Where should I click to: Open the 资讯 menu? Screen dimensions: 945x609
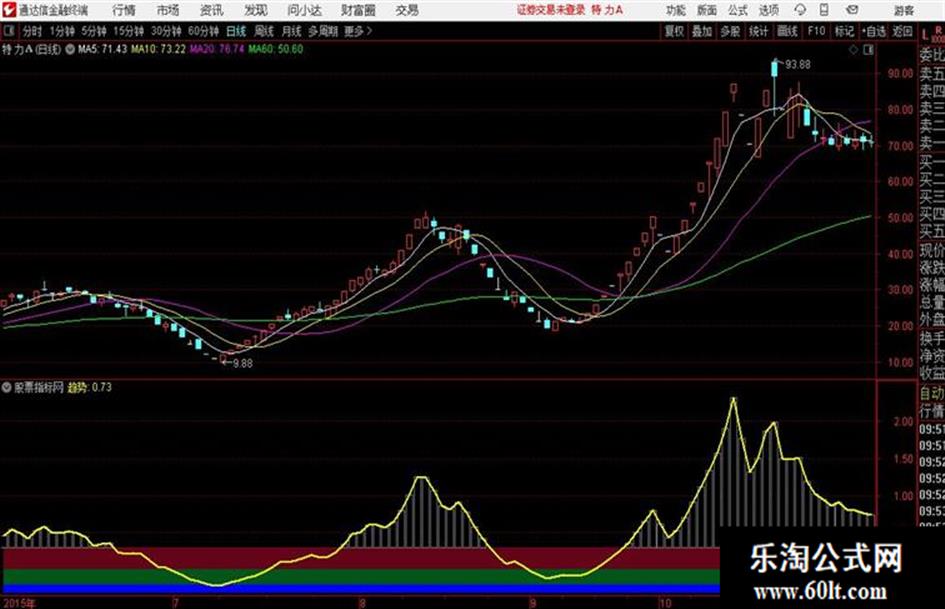(x=211, y=10)
